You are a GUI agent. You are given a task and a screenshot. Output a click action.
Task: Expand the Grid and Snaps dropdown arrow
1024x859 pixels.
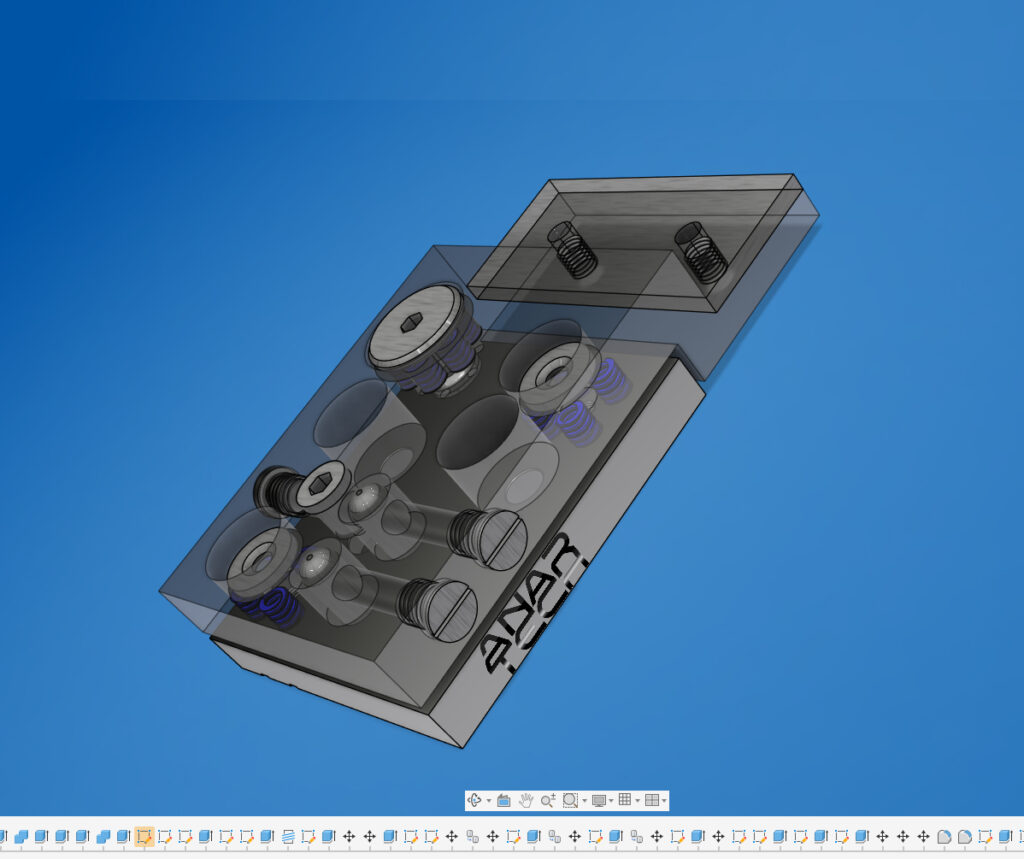(x=637, y=801)
